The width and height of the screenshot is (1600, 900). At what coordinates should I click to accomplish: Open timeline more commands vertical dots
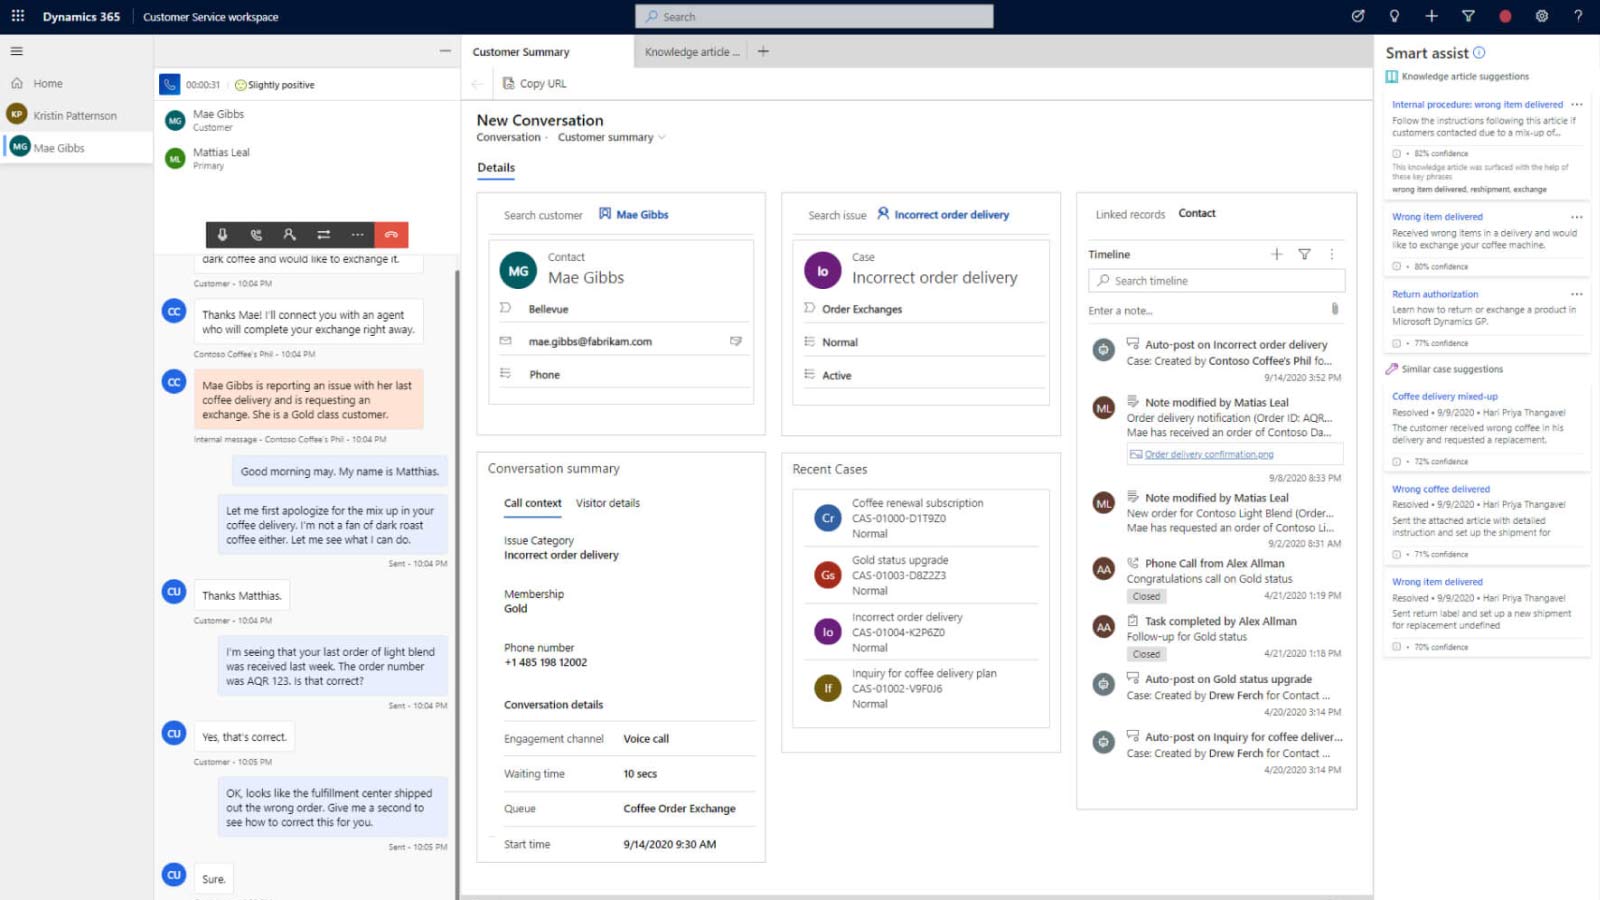[x=1331, y=254]
